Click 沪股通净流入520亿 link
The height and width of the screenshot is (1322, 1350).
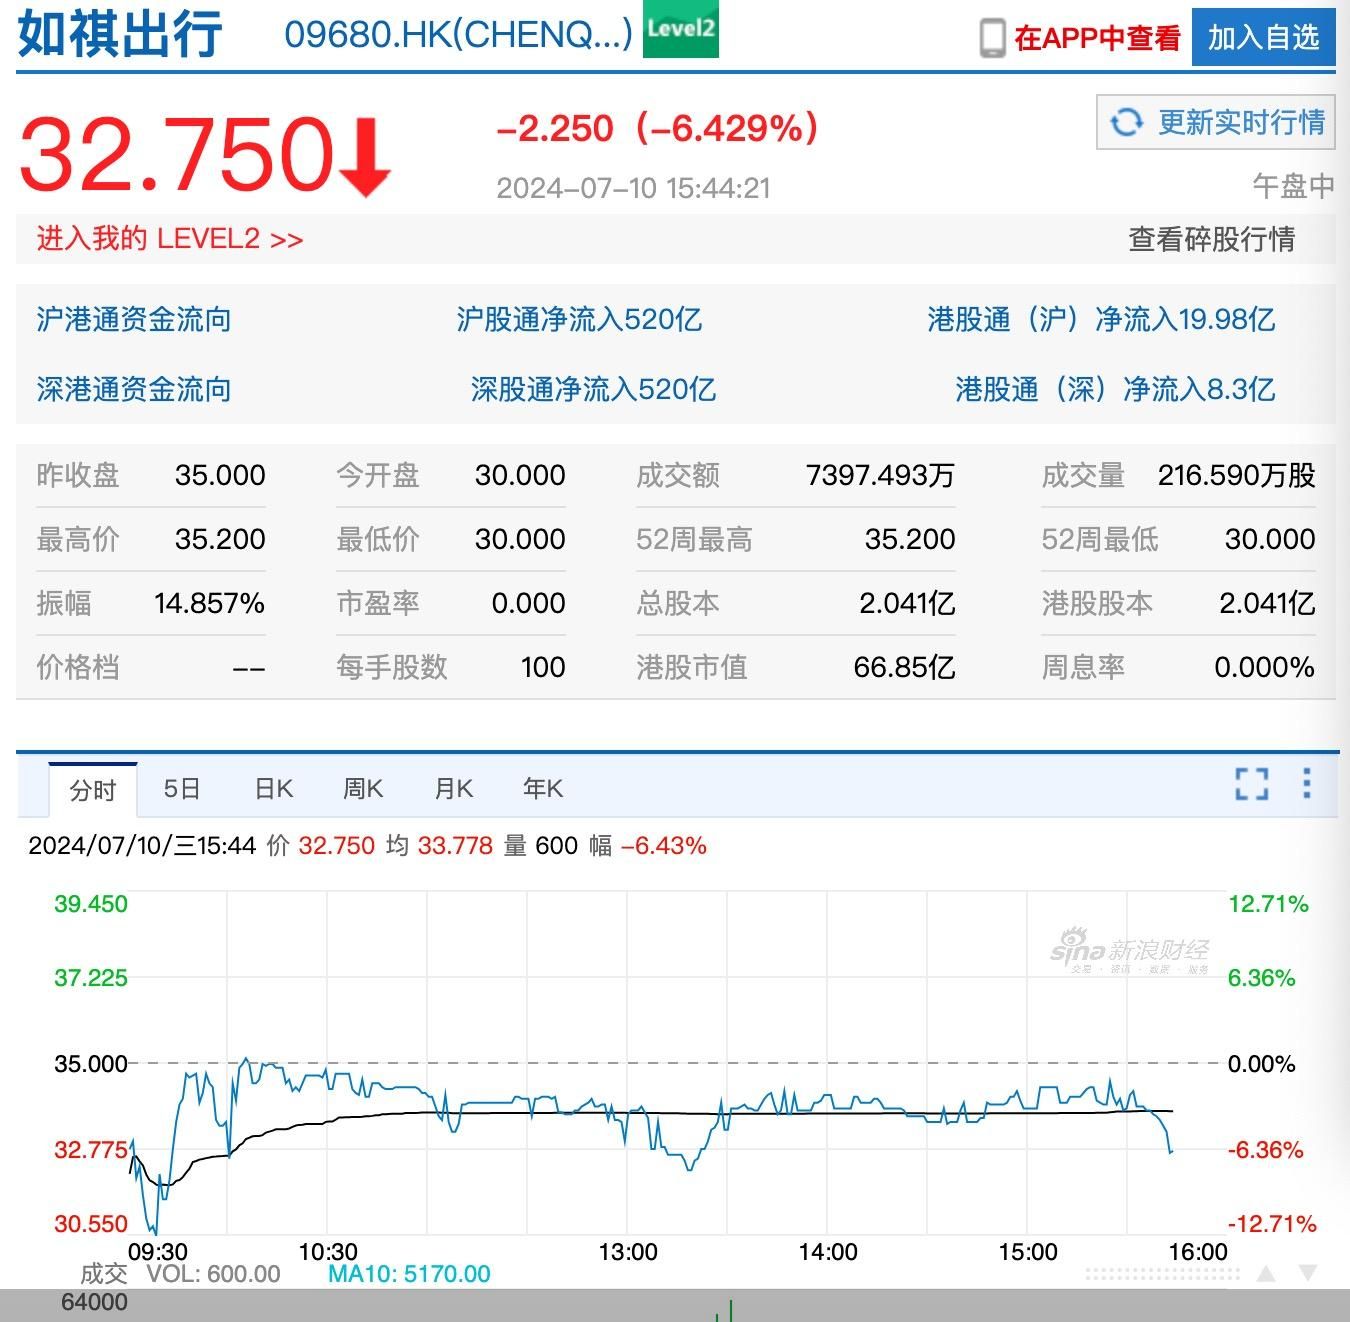pyautogui.click(x=579, y=319)
